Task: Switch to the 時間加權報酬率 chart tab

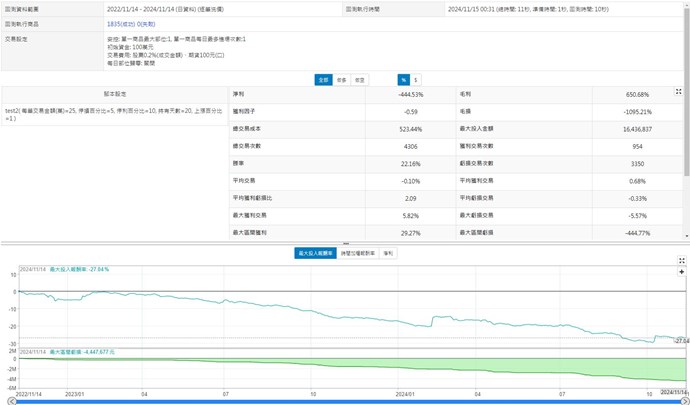Action: click(x=355, y=254)
